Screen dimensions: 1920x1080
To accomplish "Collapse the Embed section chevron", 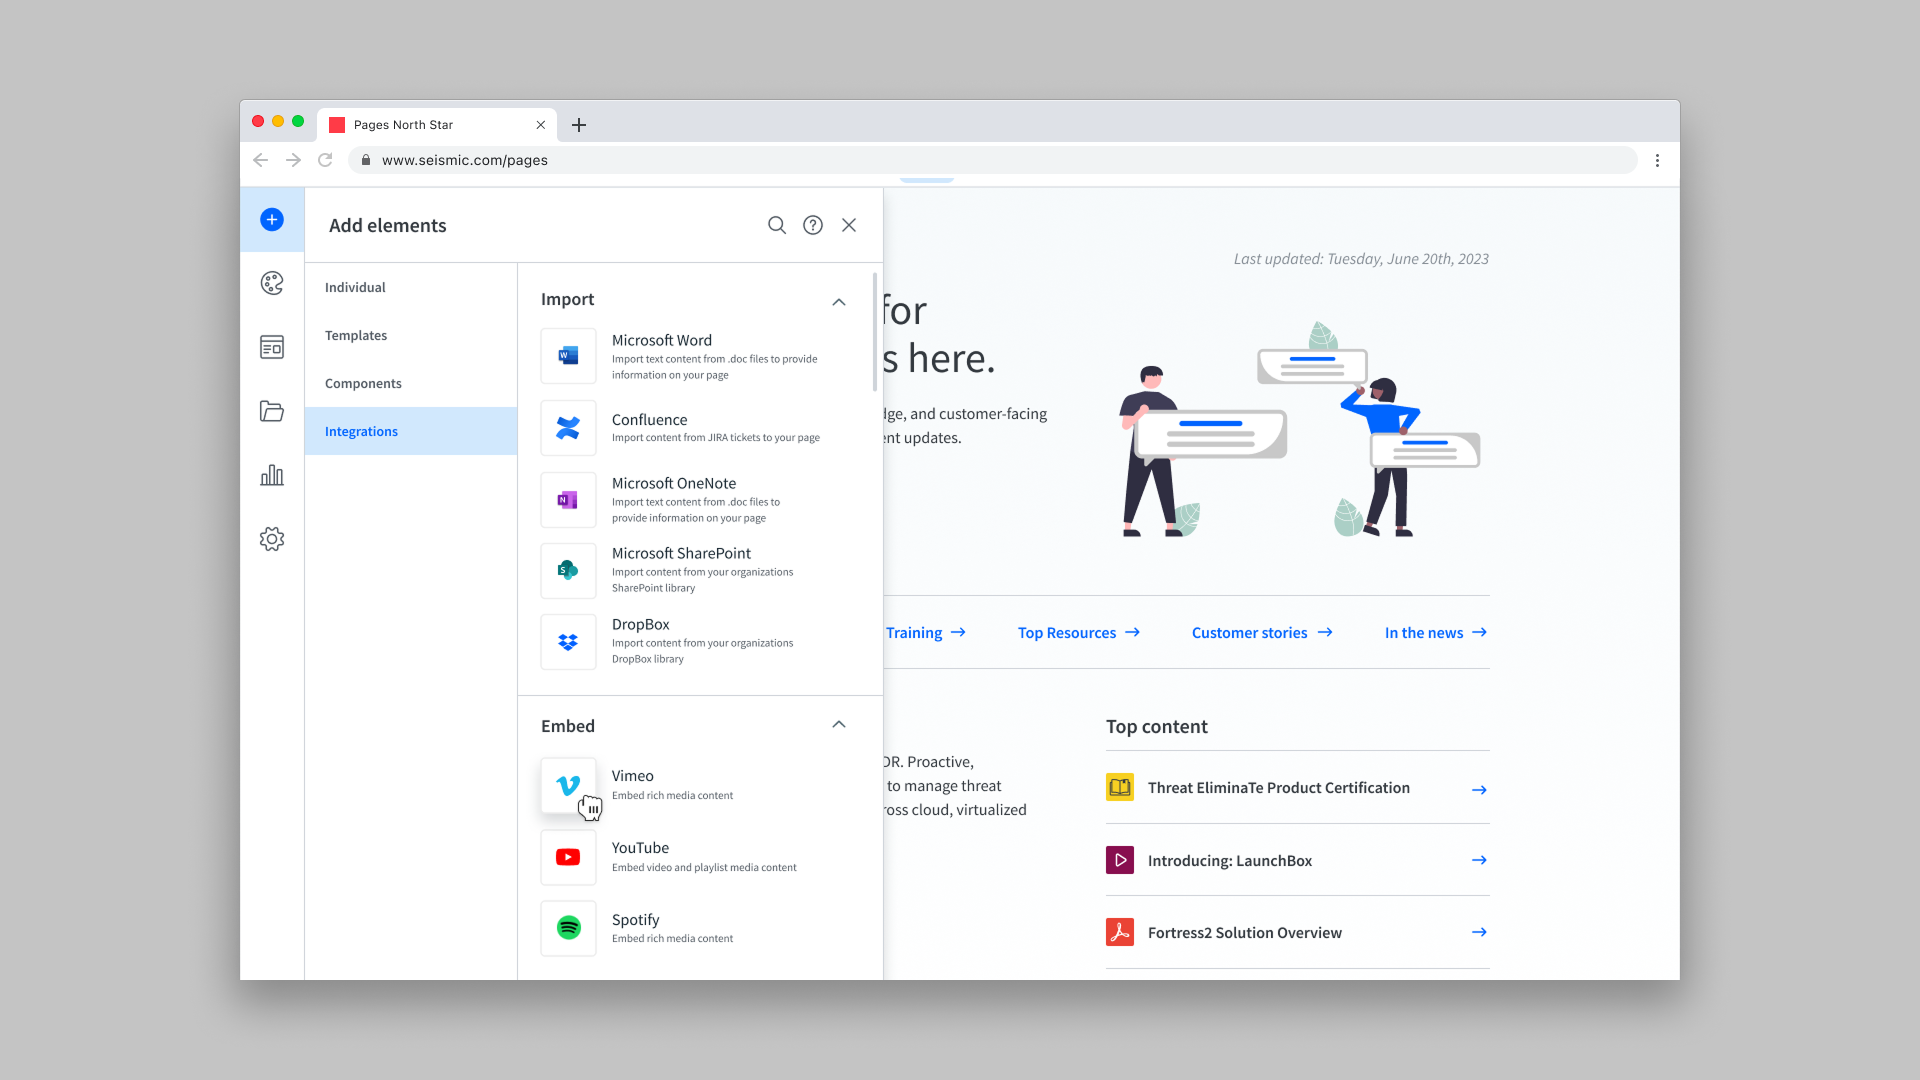I will (x=839, y=724).
